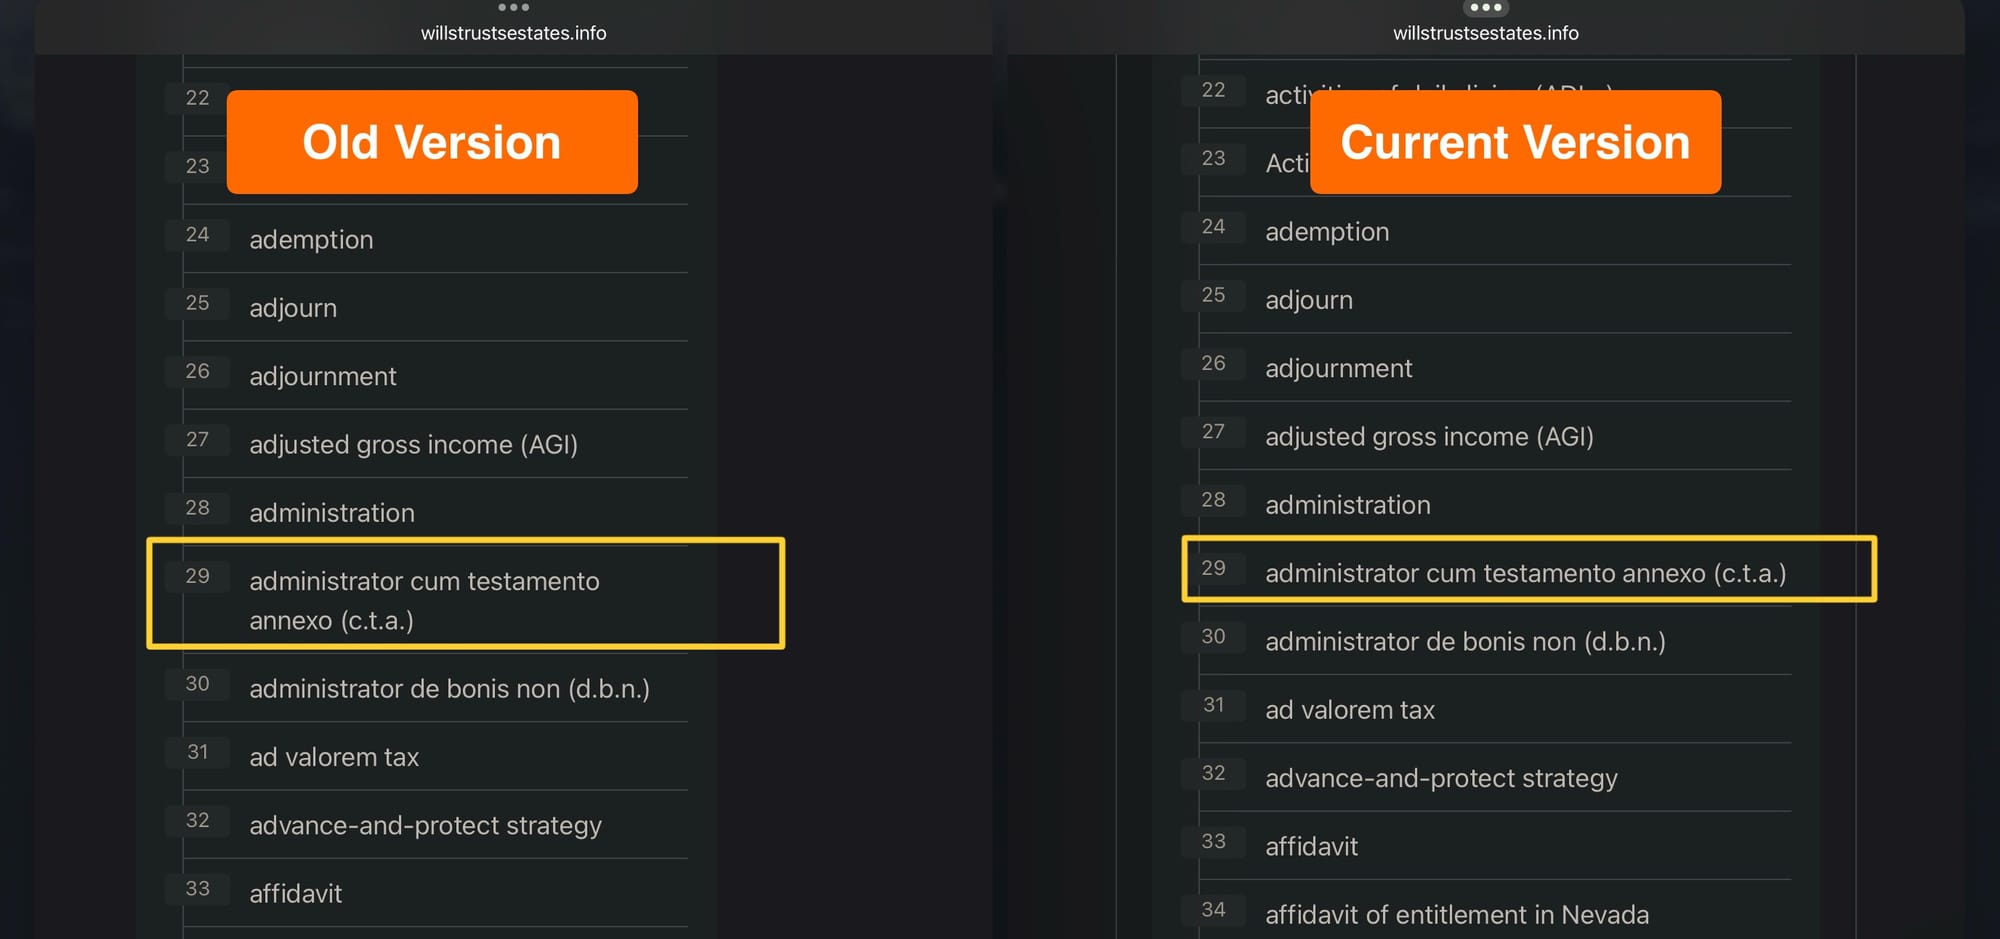Select 'advance-and-protect strategy' in right window
The height and width of the screenshot is (939, 2000).
click(1441, 778)
